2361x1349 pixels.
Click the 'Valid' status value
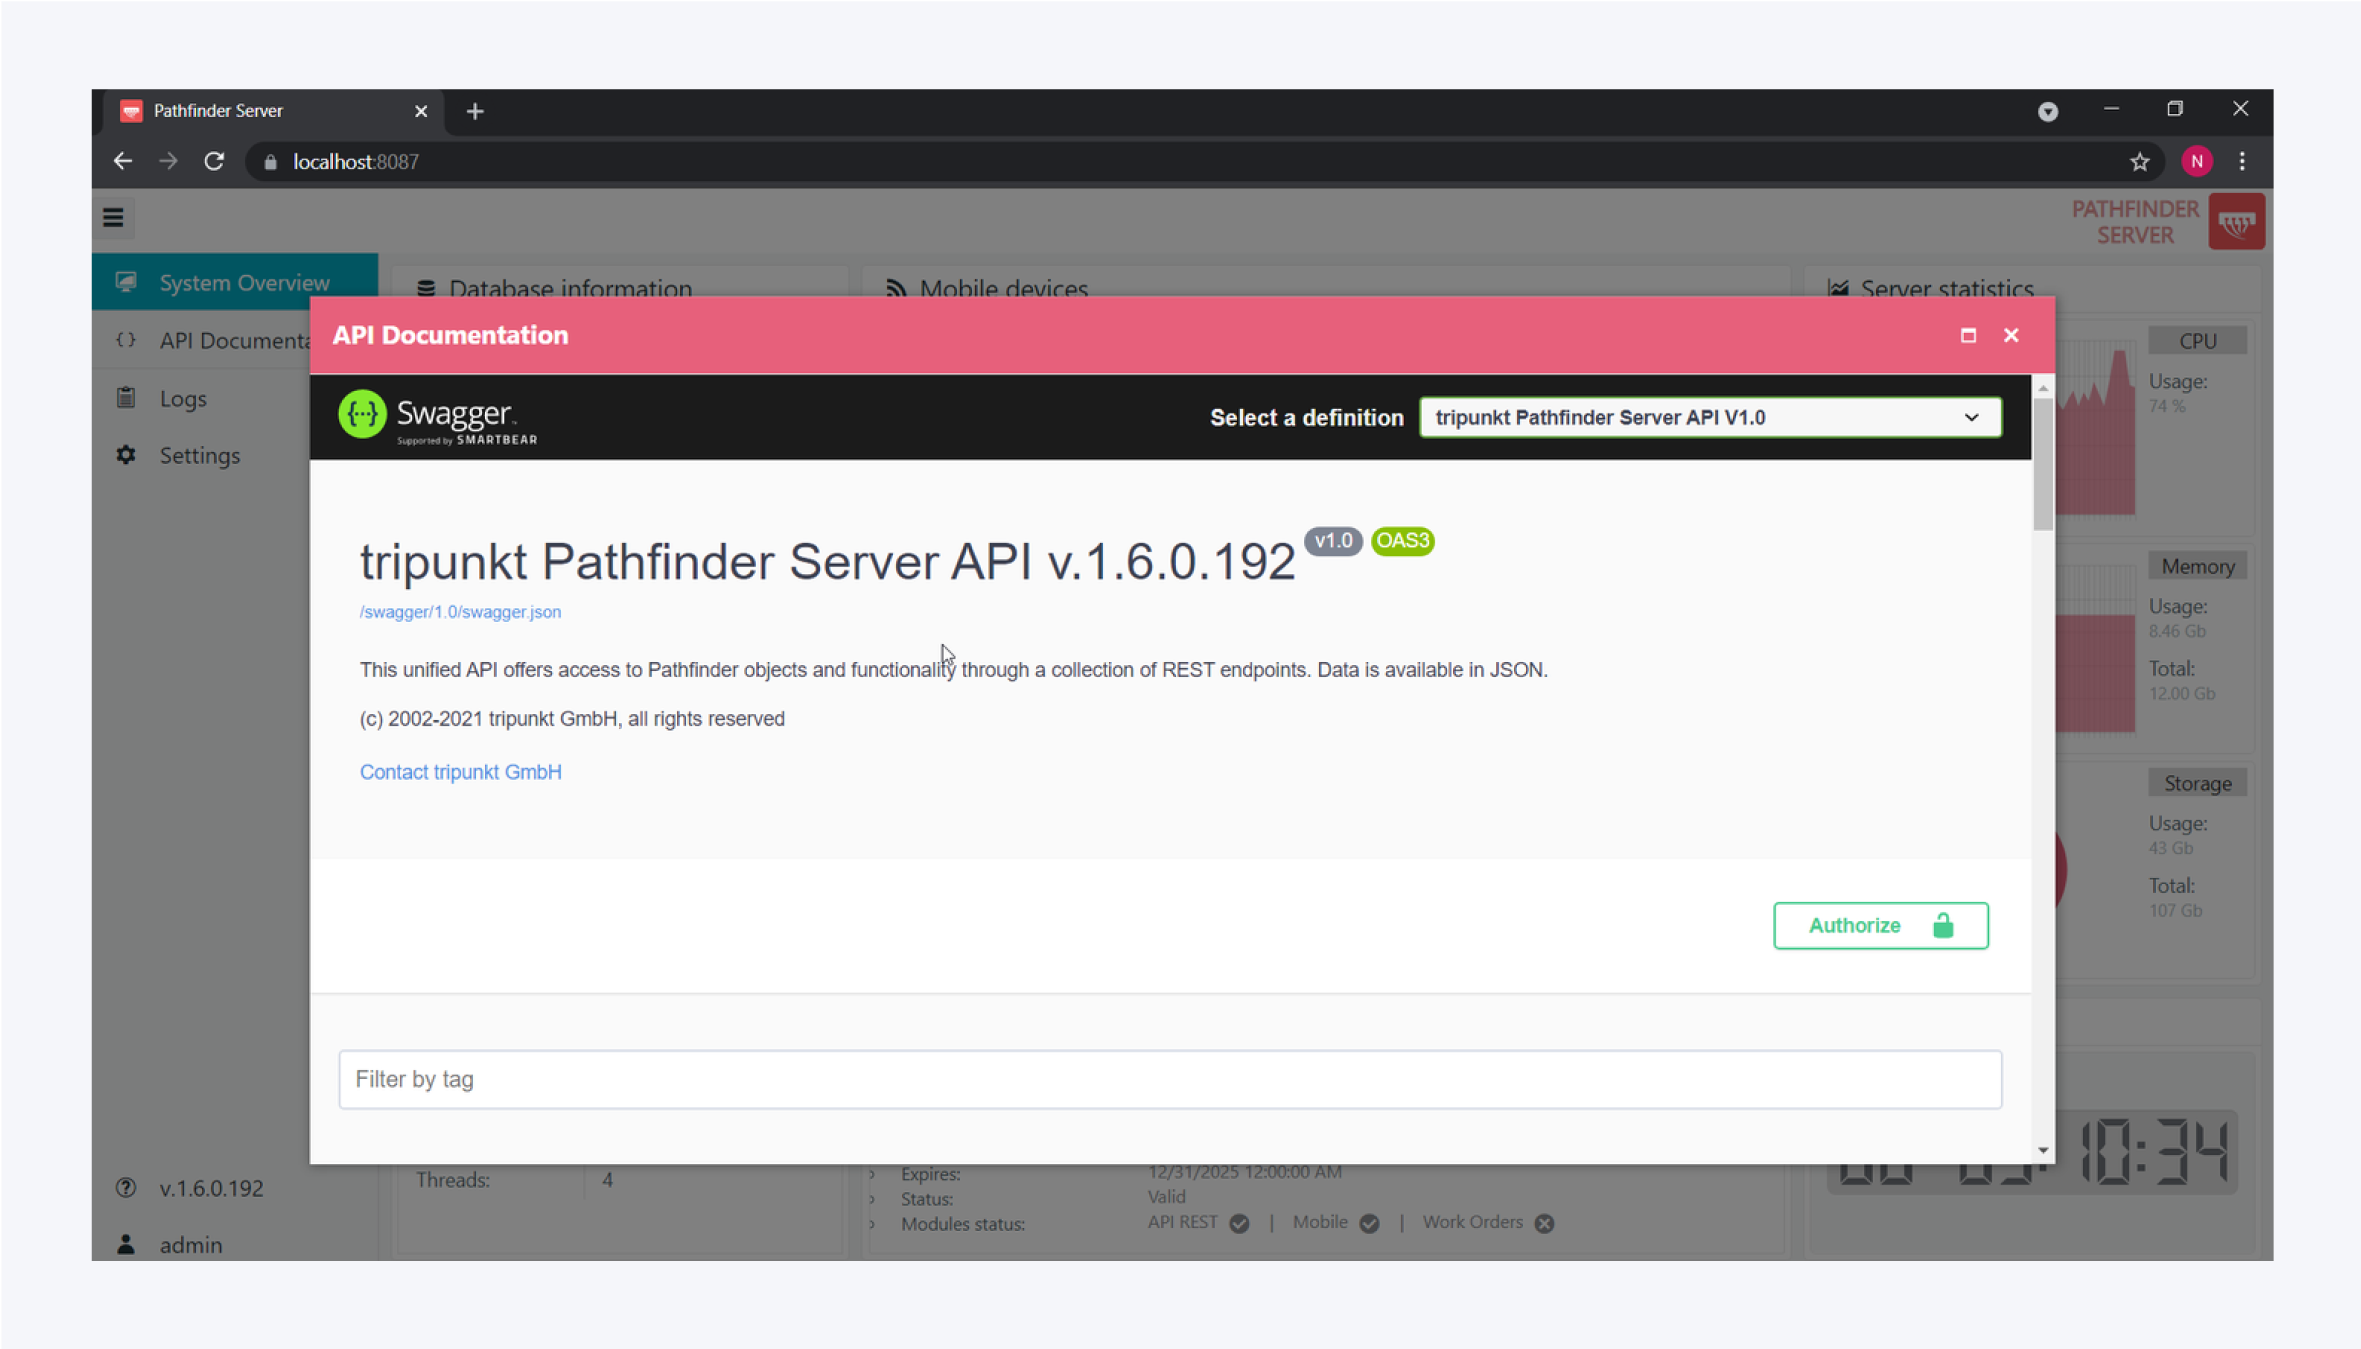[1166, 1197]
